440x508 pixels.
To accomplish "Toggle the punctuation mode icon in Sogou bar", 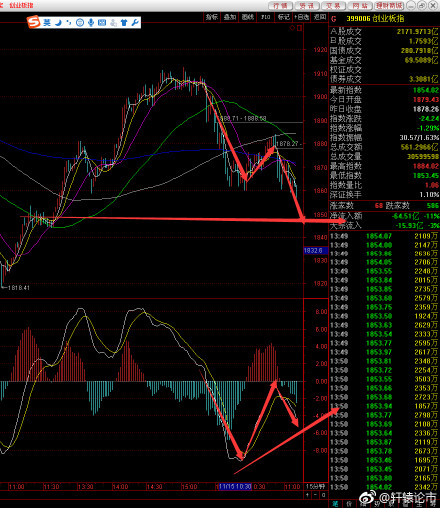I will [x=69, y=22].
